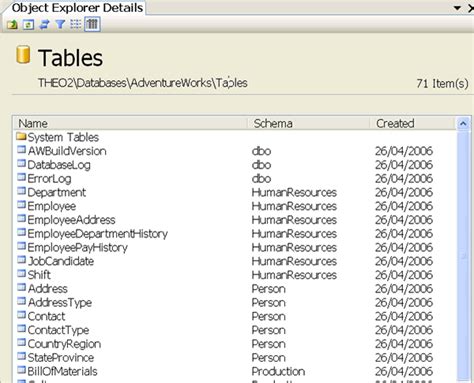
Task: Sort by the Name column header
Action: pos(130,123)
